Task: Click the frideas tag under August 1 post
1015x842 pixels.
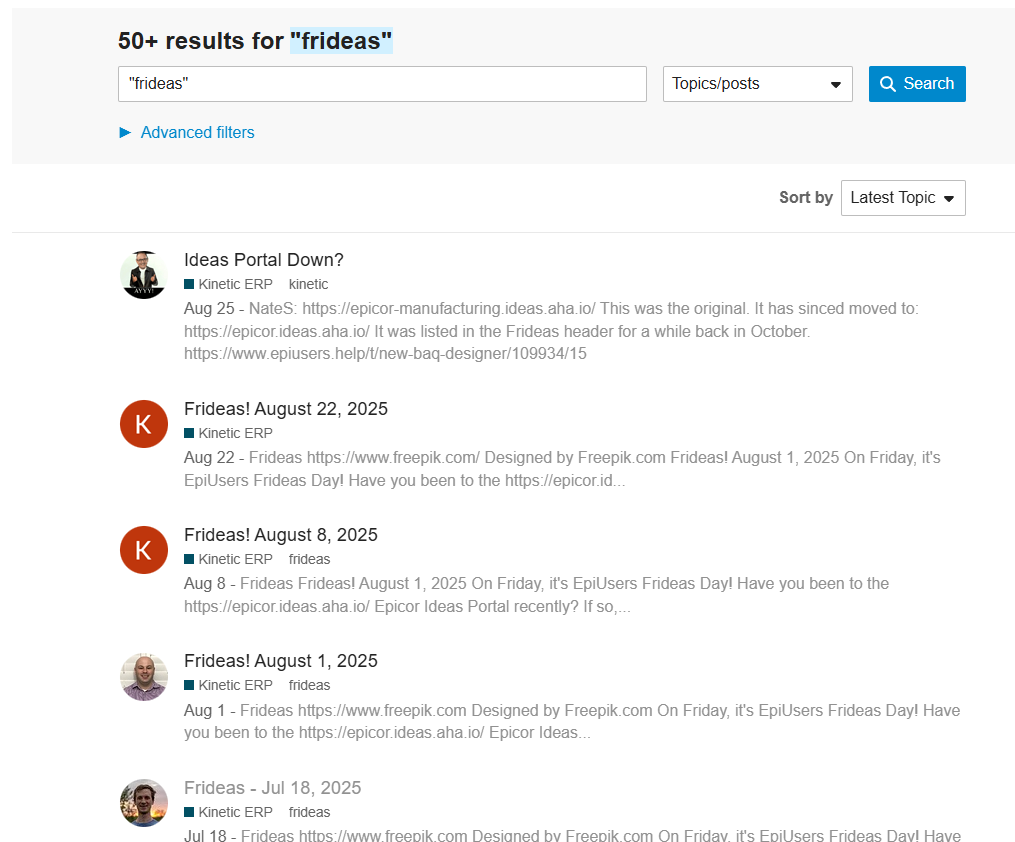Action: coord(309,685)
